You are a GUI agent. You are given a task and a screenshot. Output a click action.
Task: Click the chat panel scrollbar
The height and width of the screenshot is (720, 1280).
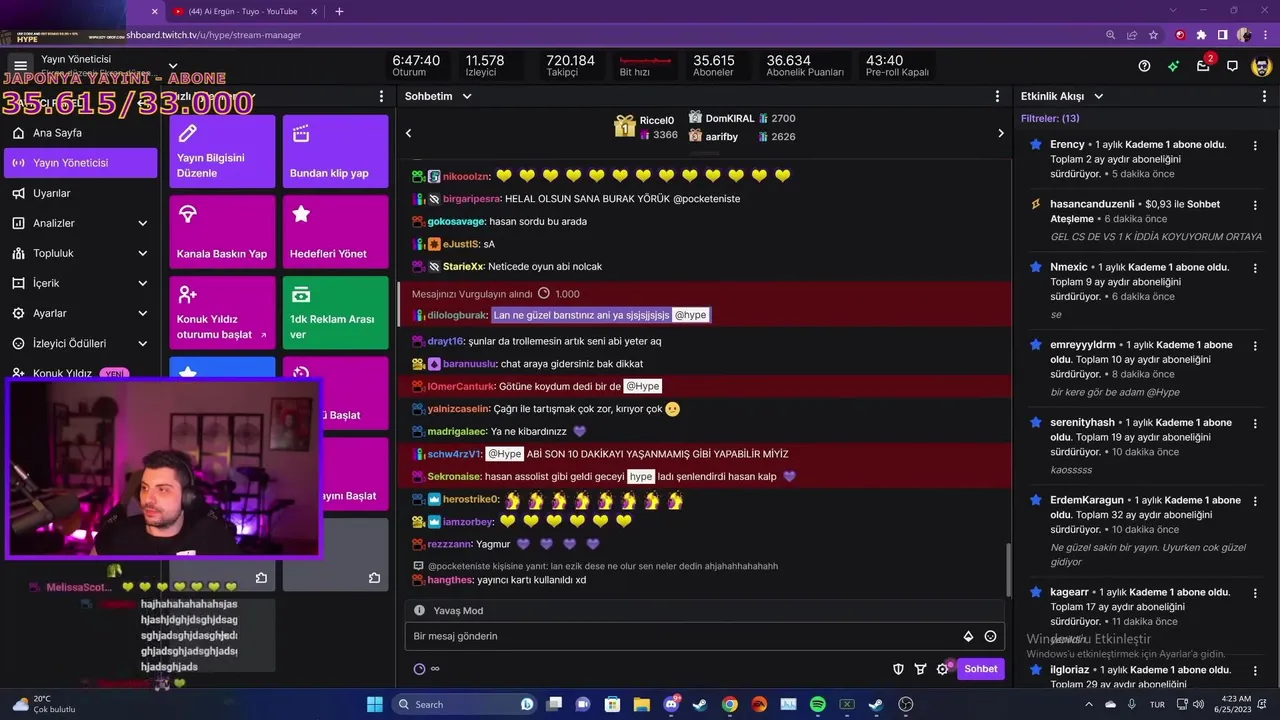click(x=1008, y=570)
